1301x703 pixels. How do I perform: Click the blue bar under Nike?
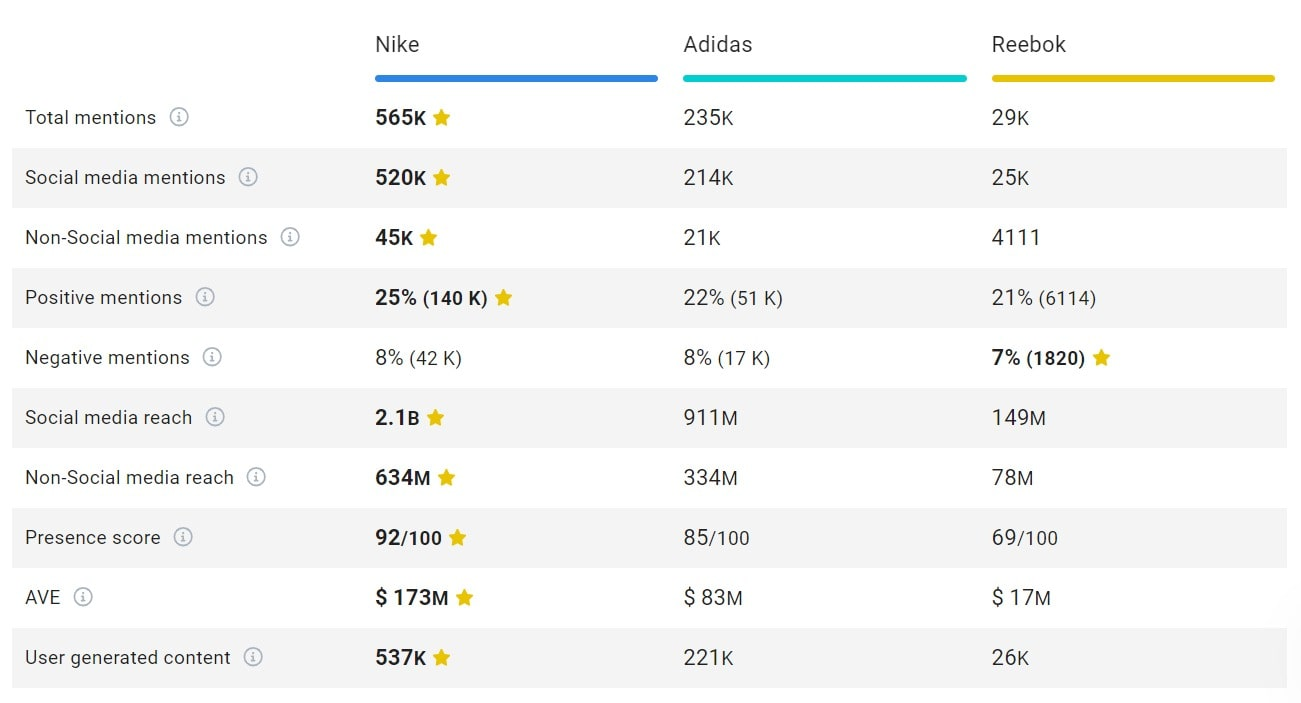pos(516,78)
